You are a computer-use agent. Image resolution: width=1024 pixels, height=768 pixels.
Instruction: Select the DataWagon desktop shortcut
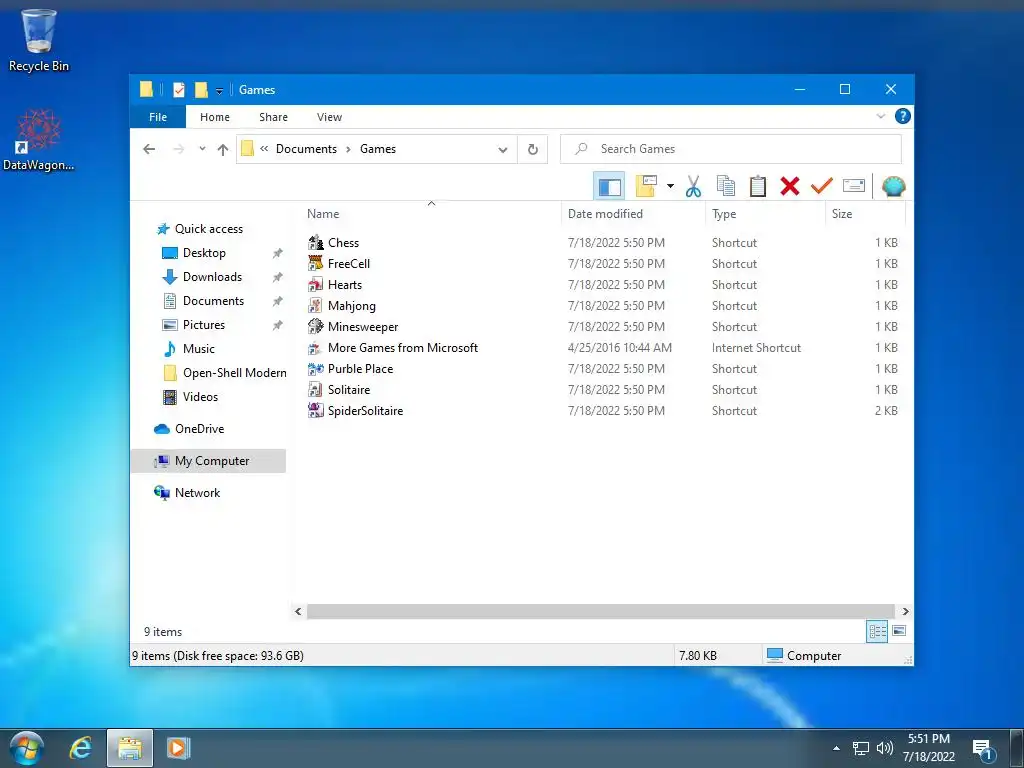coord(39,140)
